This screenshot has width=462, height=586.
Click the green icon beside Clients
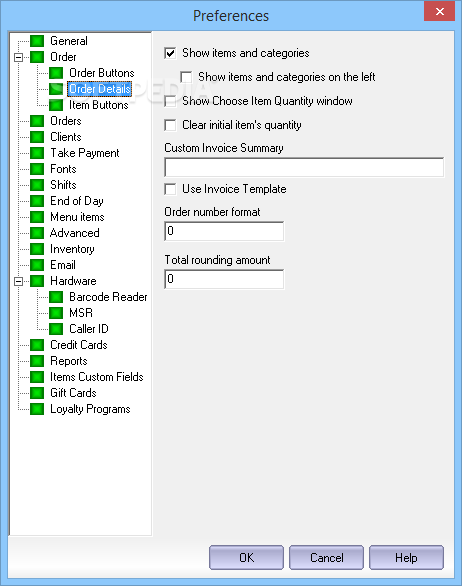tap(37, 137)
